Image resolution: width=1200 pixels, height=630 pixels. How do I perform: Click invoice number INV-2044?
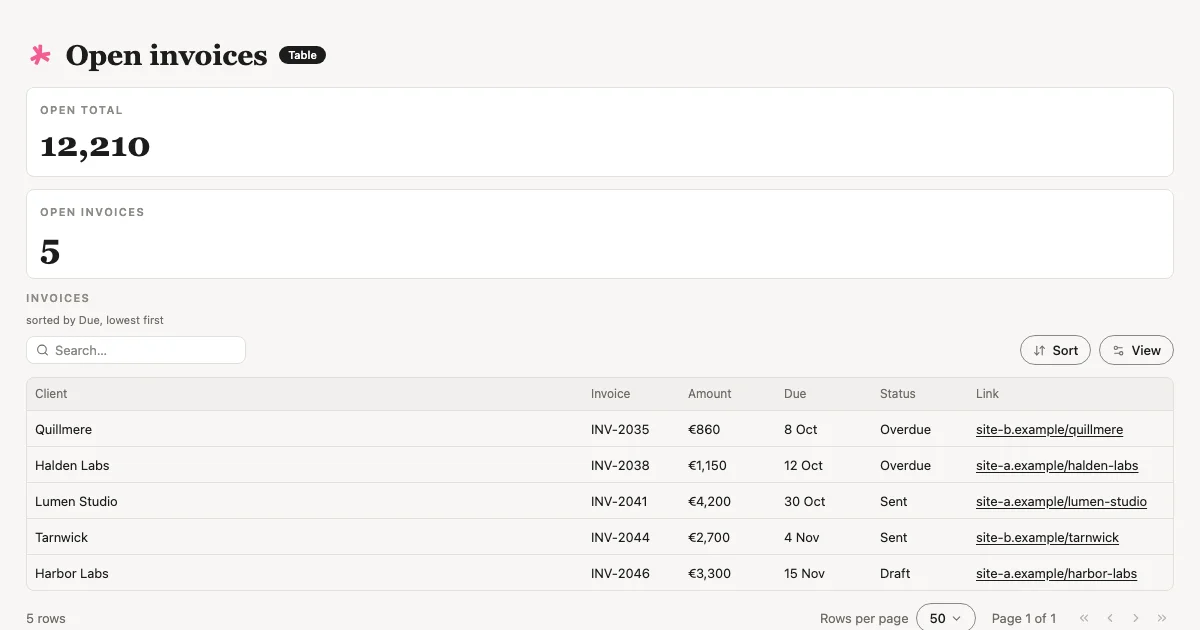point(620,537)
